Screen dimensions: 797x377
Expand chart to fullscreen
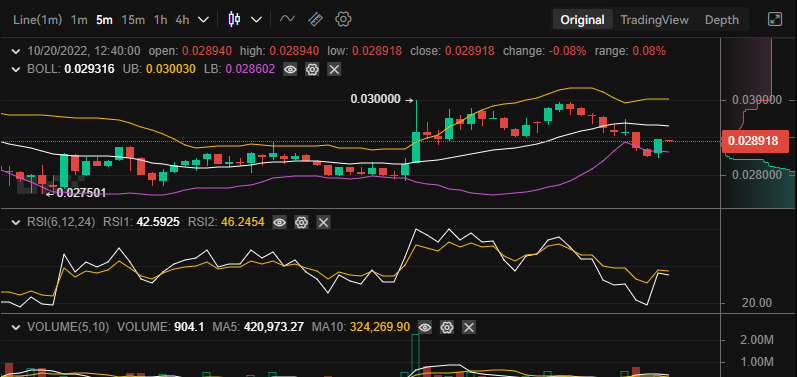click(x=774, y=20)
